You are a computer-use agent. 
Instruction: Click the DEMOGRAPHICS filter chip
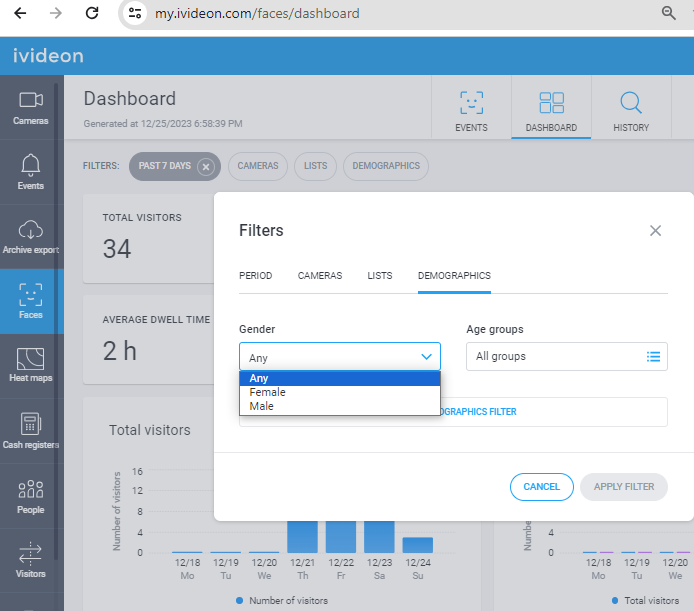click(386, 166)
